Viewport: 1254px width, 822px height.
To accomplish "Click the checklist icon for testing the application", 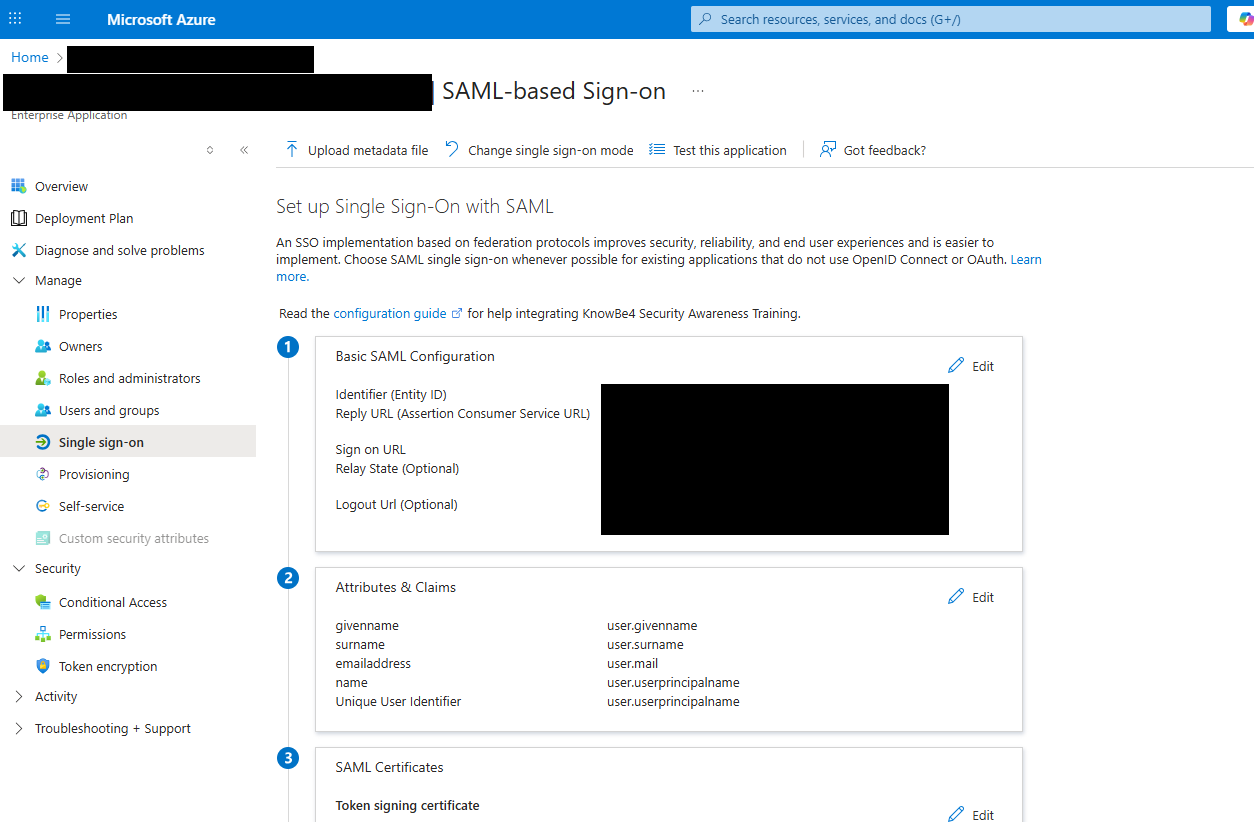I will (657, 150).
